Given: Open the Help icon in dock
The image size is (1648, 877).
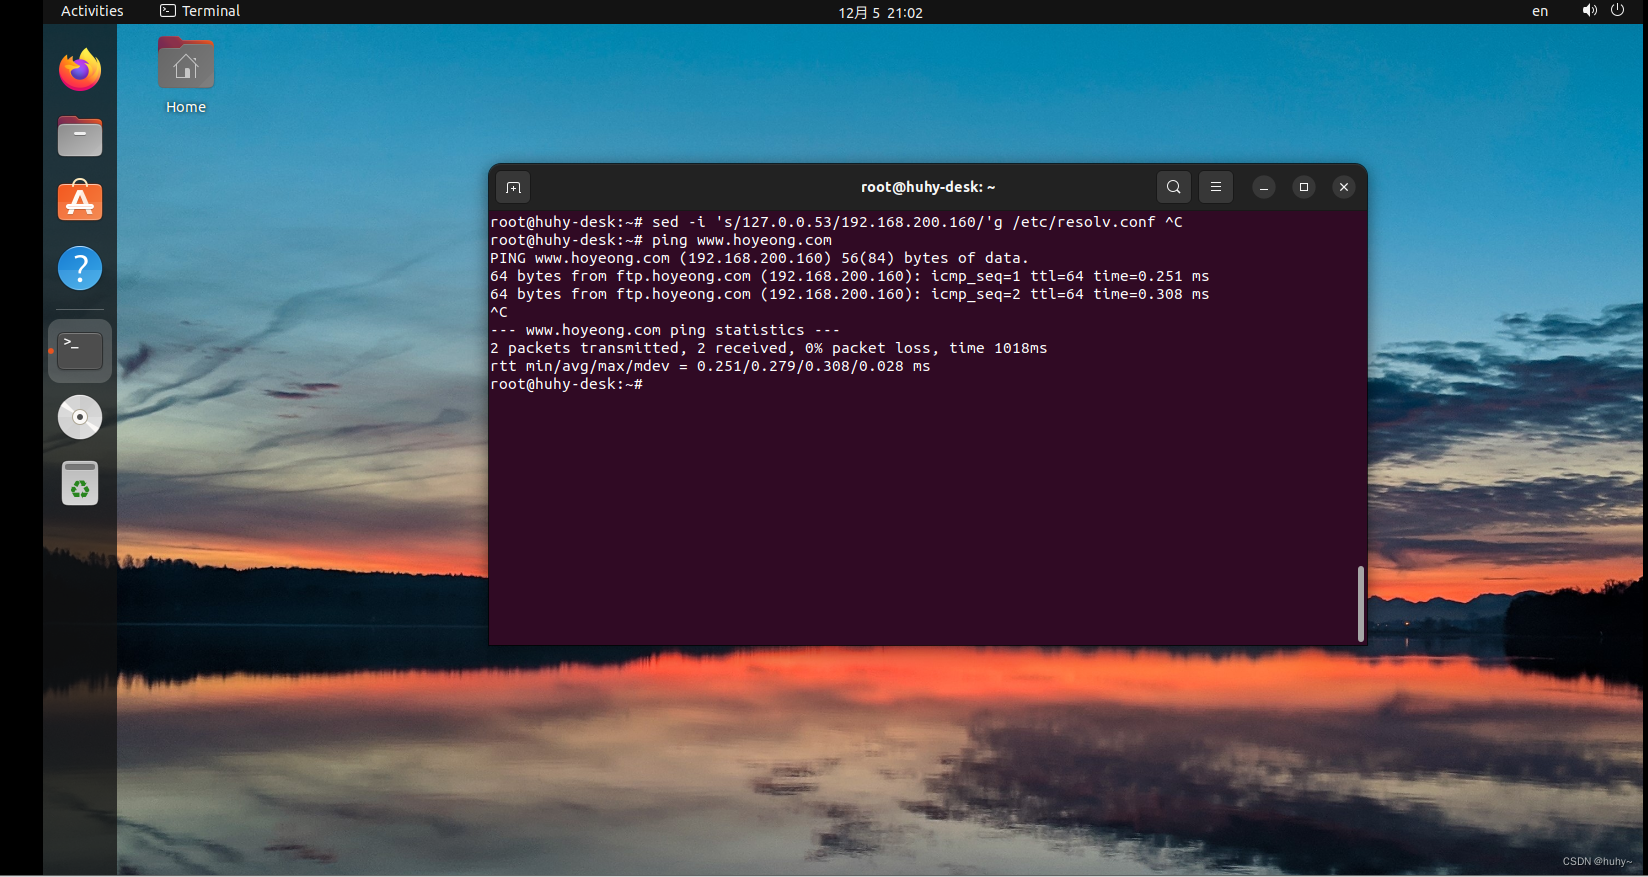Looking at the screenshot, I should coord(80,268).
